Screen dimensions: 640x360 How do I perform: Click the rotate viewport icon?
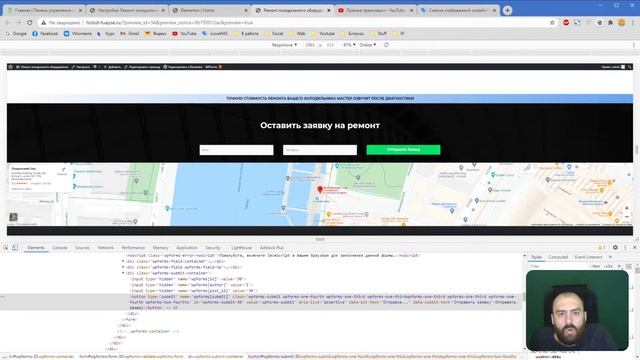[386, 45]
